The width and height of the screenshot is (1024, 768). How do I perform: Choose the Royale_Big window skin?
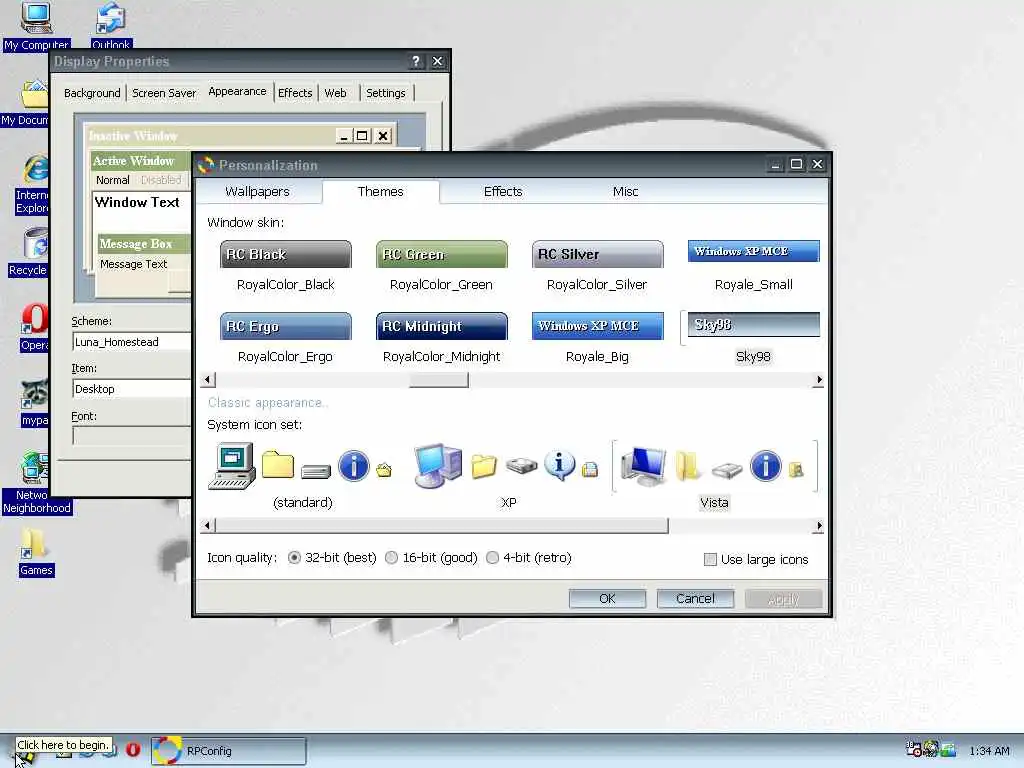tap(597, 339)
